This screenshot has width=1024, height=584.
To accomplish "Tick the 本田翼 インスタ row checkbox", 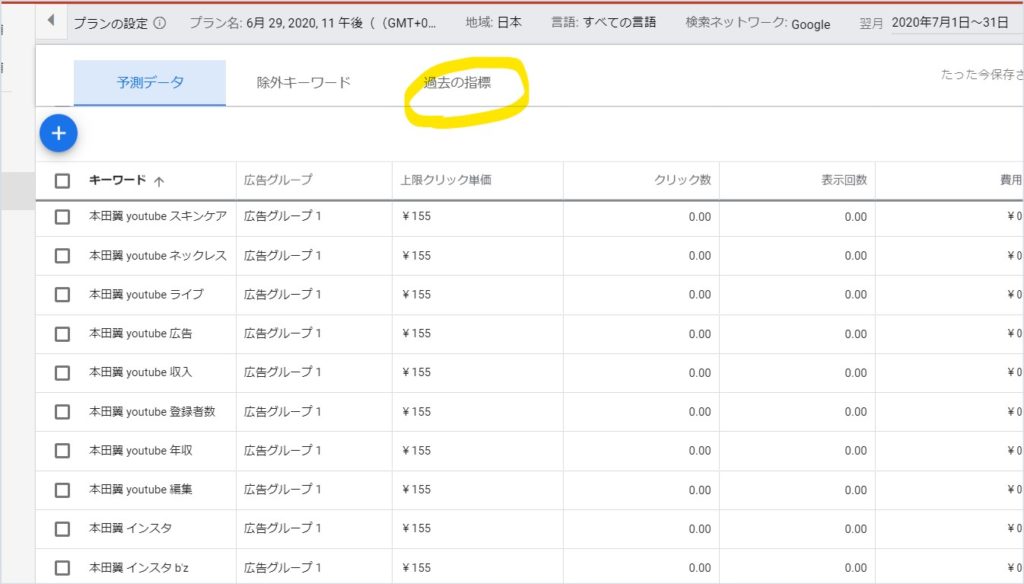I will point(63,529).
